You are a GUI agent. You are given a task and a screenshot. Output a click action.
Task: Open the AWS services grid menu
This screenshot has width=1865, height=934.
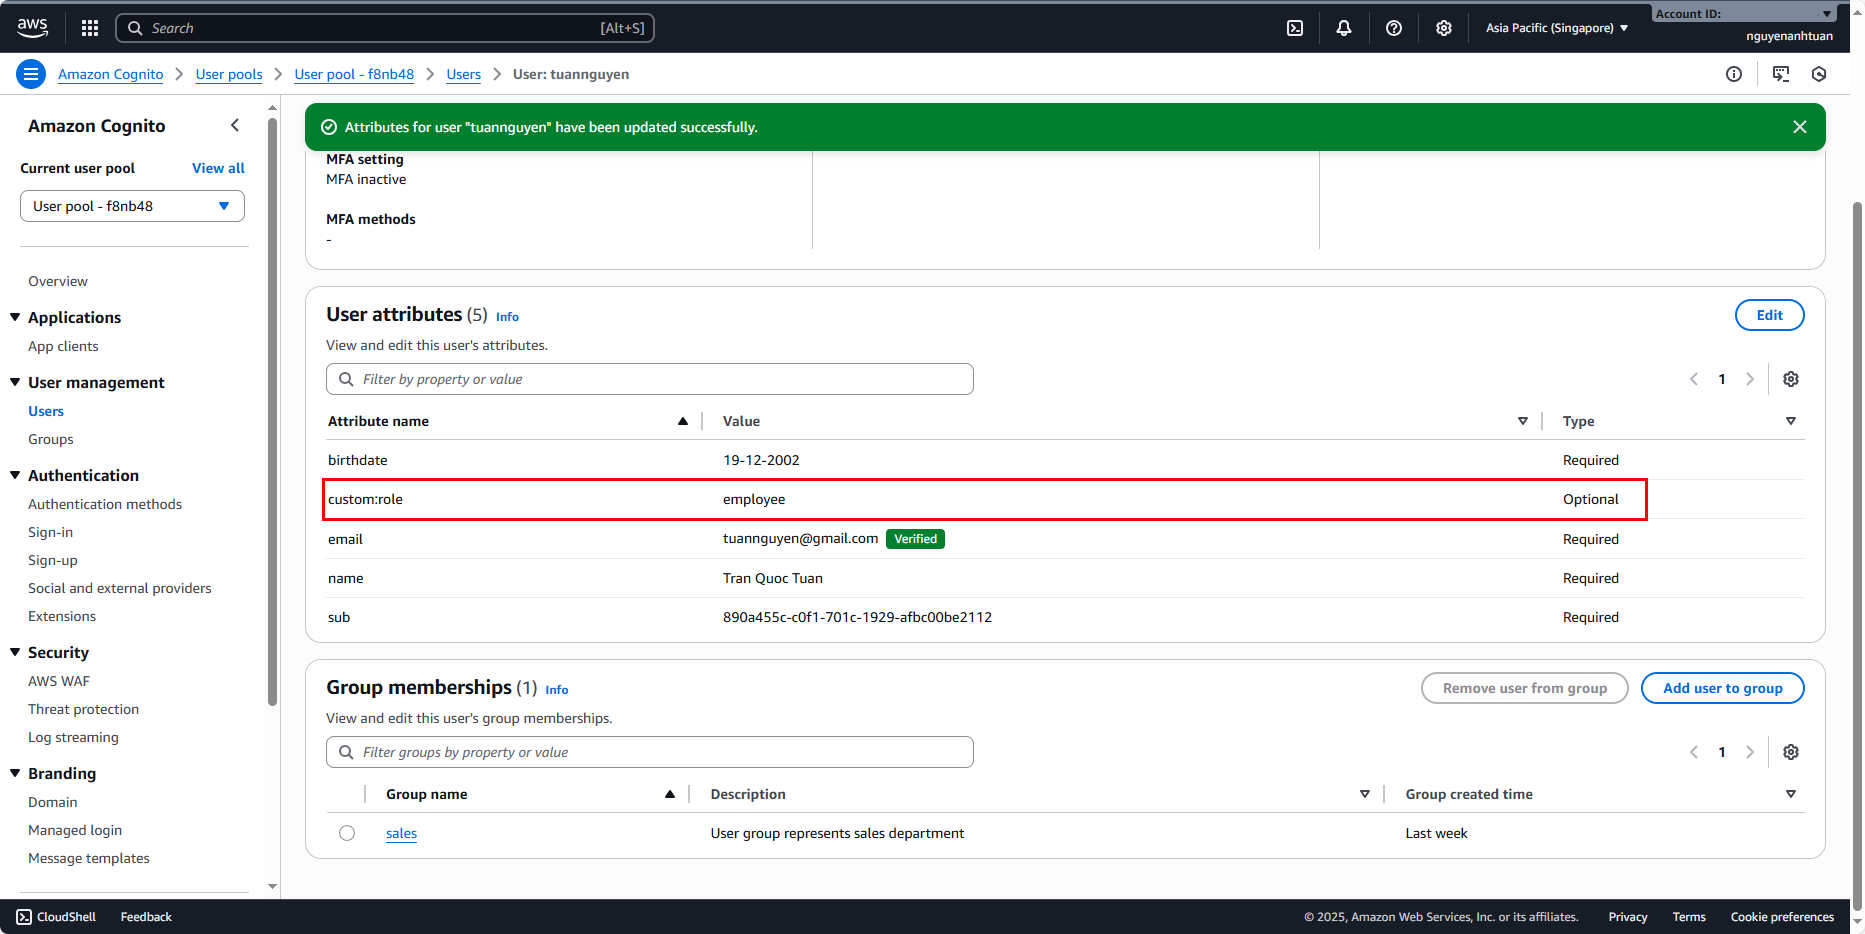click(x=90, y=28)
